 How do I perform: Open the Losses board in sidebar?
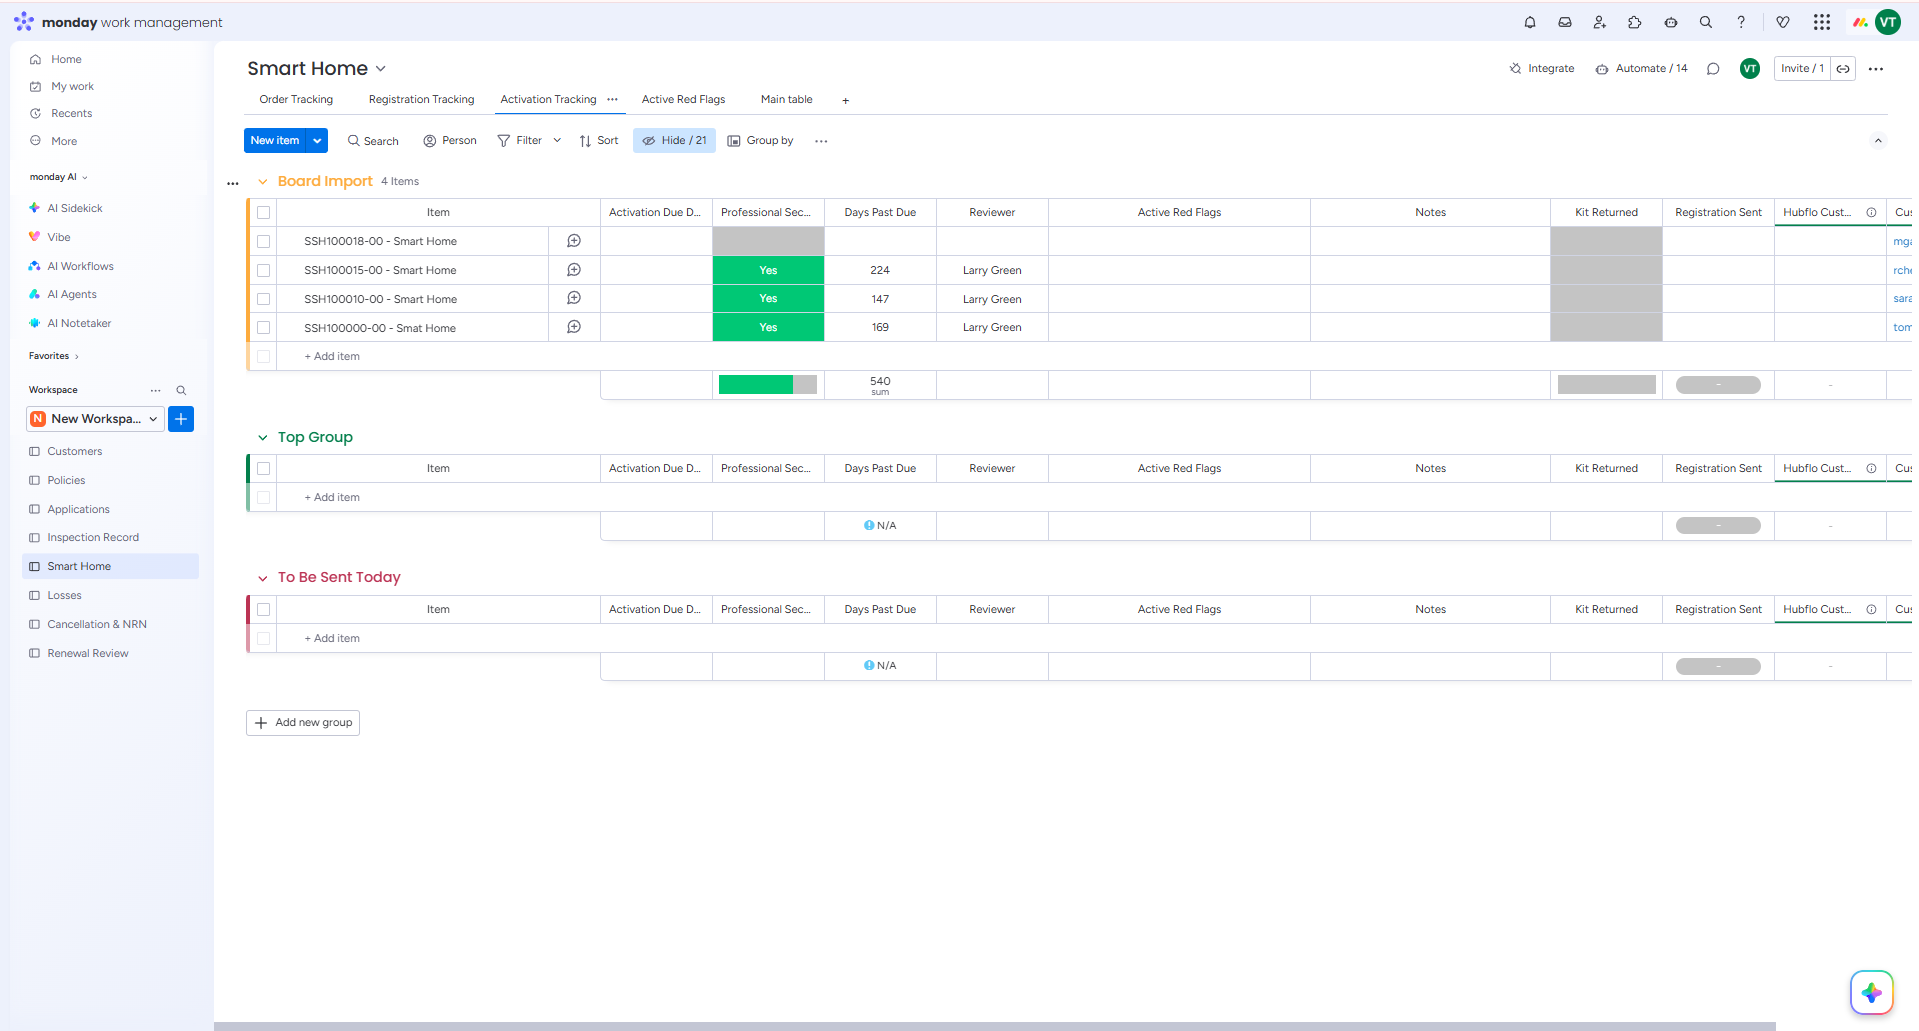pos(64,595)
